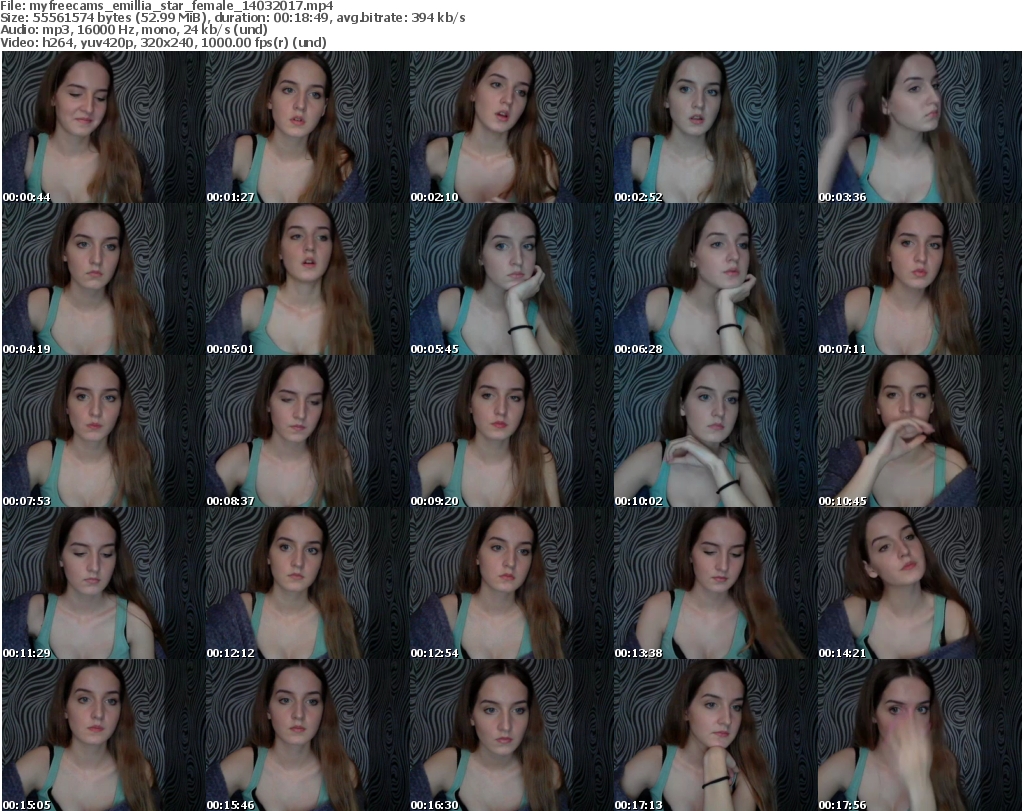Select the thumbnail frame at 00:06:28

pos(716,279)
